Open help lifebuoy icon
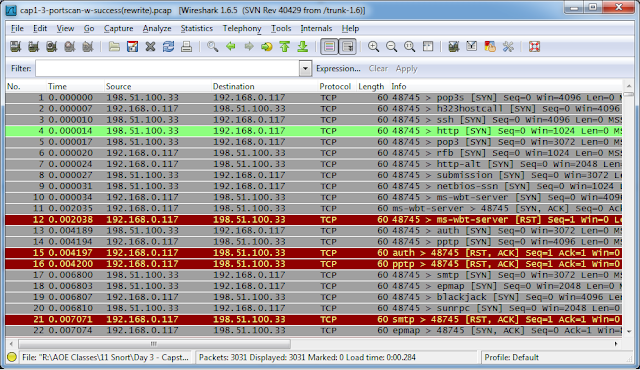 [534, 47]
